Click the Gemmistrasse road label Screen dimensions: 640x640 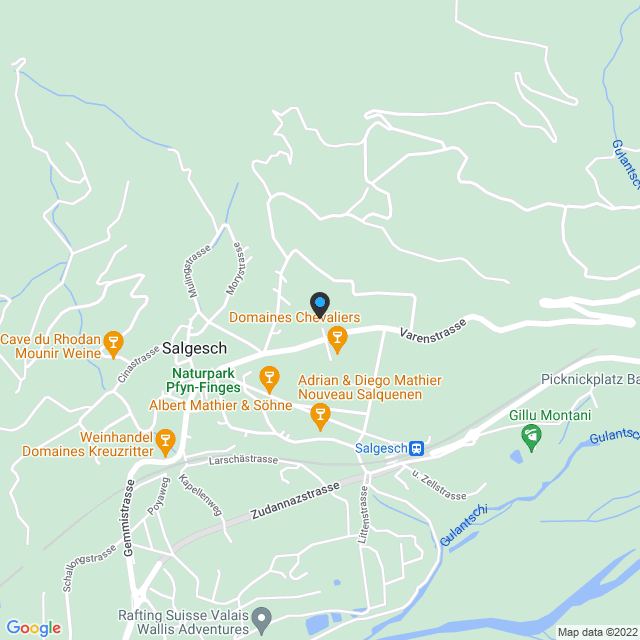[x=128, y=518]
